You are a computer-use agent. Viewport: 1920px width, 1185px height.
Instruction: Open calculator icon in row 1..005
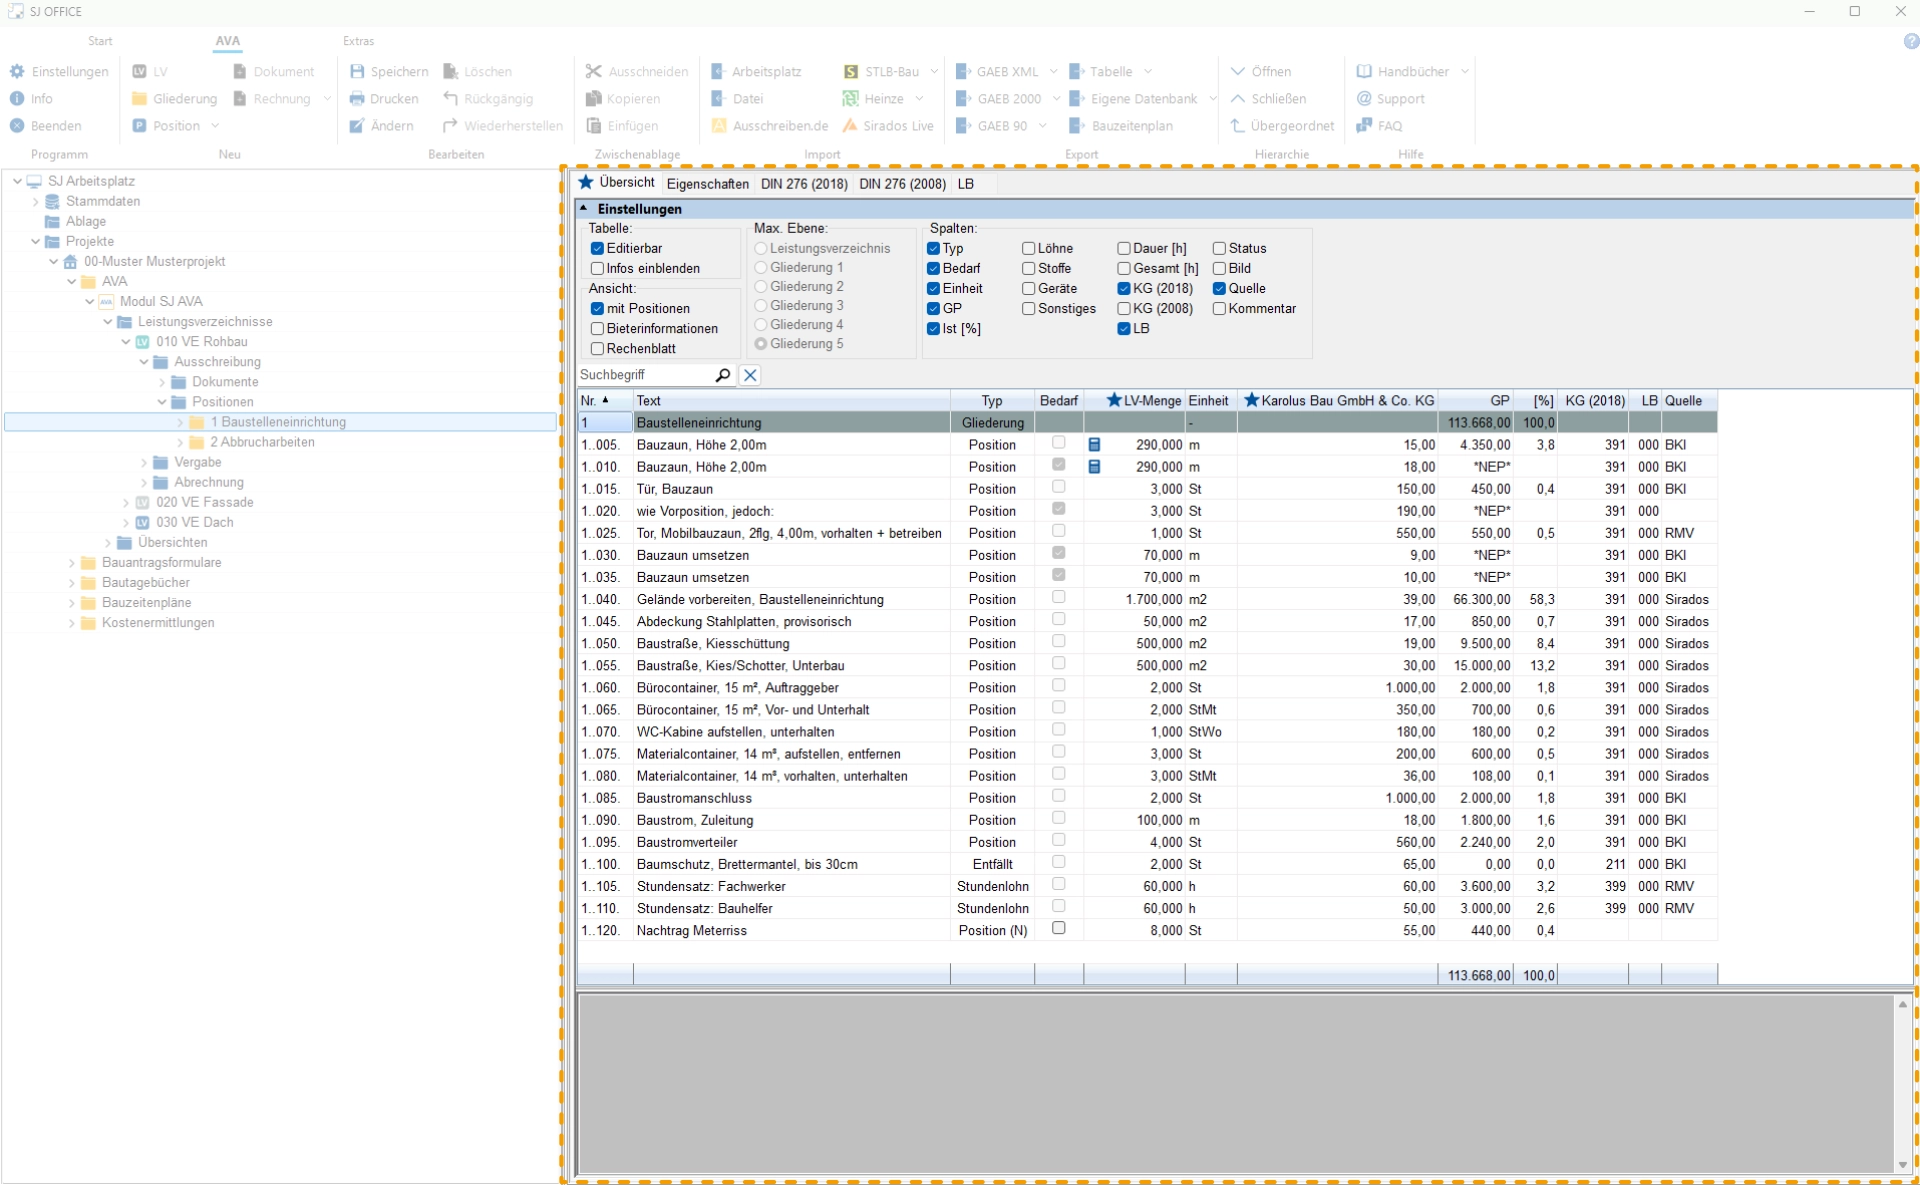pos(1094,445)
